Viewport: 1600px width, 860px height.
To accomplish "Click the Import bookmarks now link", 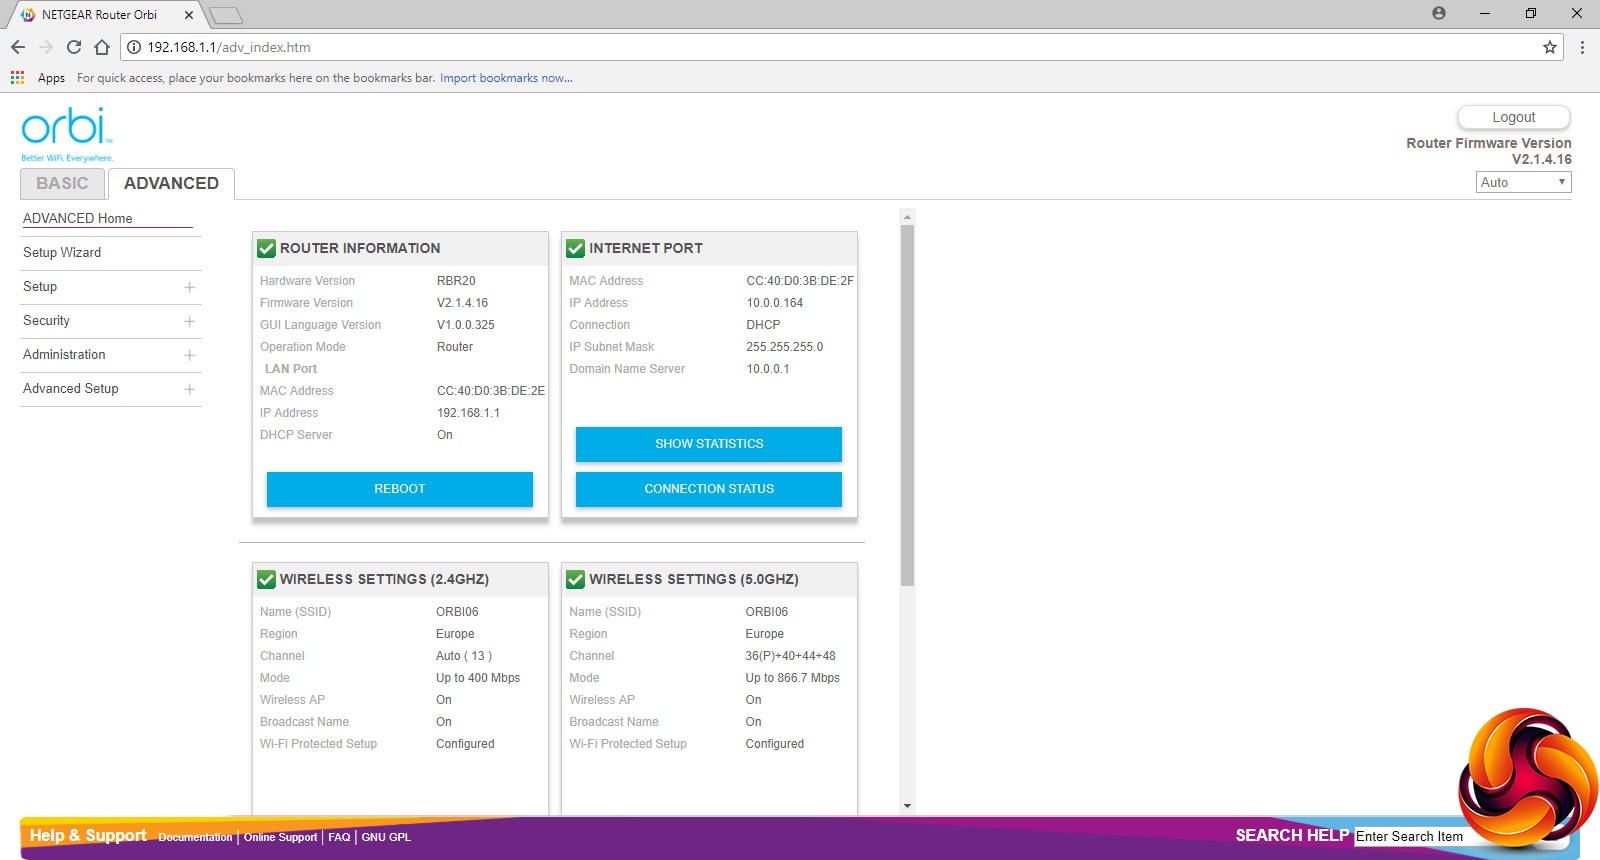I will coord(506,78).
